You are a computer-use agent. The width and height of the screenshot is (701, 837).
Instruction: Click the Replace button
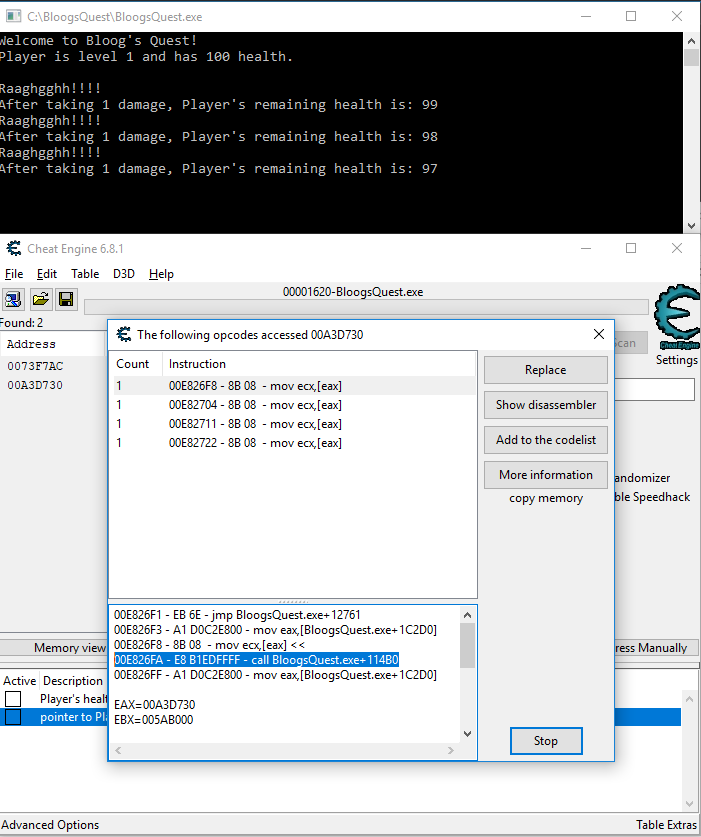click(x=546, y=370)
